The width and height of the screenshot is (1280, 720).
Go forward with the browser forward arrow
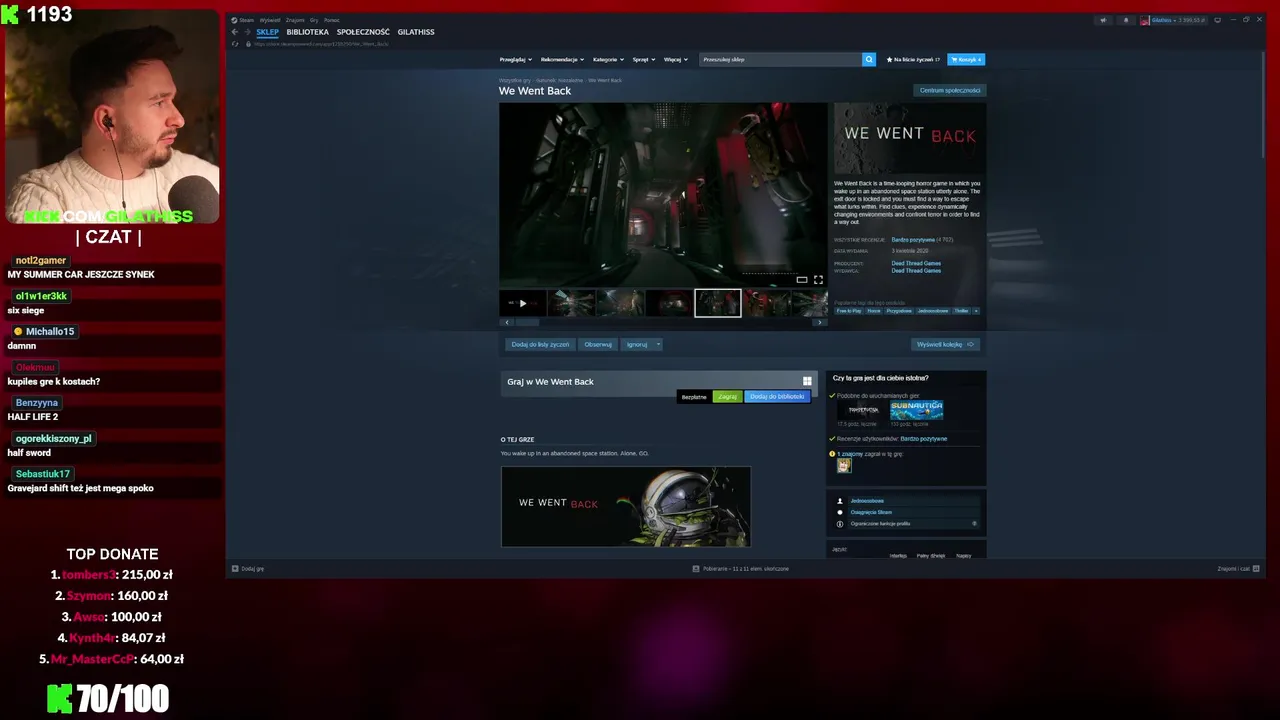tap(247, 32)
